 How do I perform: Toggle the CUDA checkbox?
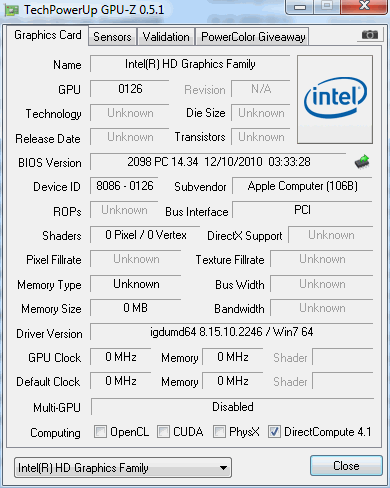[163, 431]
